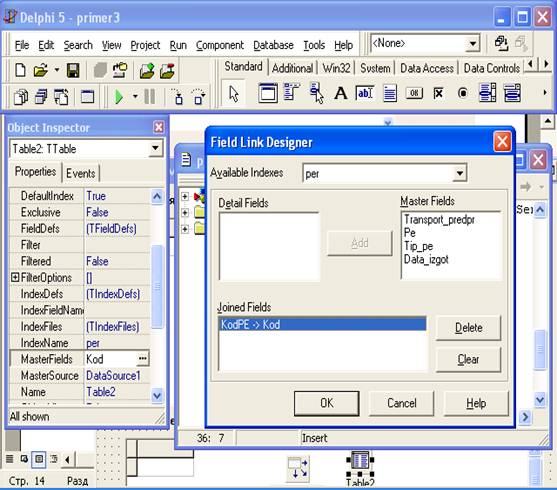The height and width of the screenshot is (490, 557).
Task: Select the CheckBox component in palette
Action: click(439, 93)
